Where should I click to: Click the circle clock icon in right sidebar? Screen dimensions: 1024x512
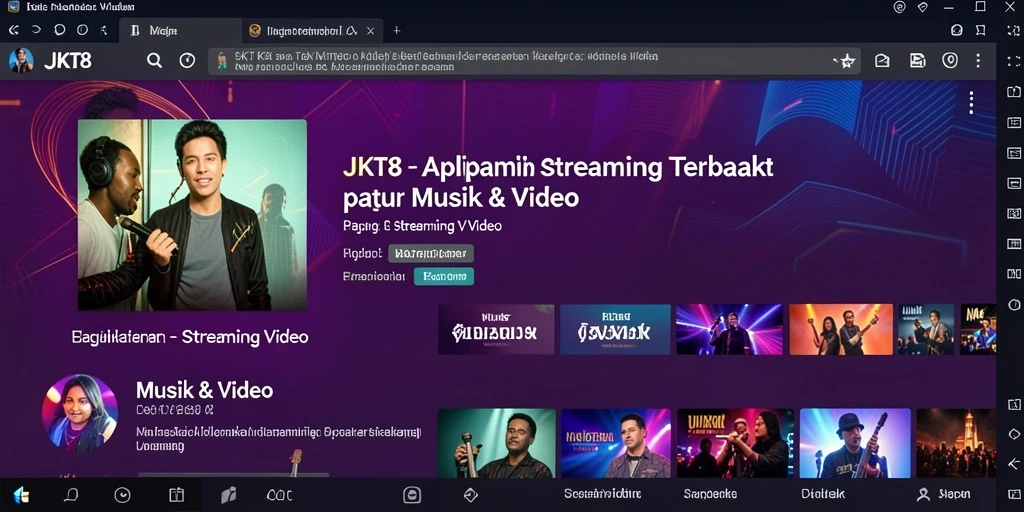1014,304
